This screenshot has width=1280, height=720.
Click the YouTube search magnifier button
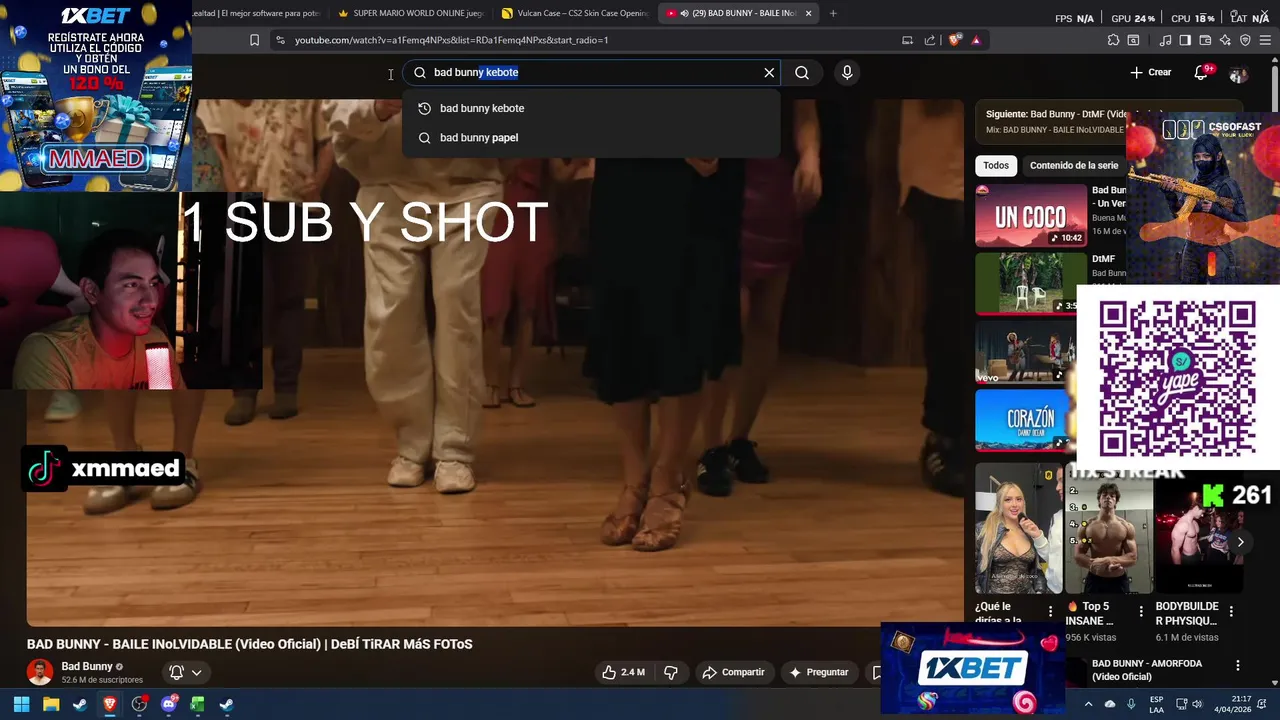click(x=802, y=72)
